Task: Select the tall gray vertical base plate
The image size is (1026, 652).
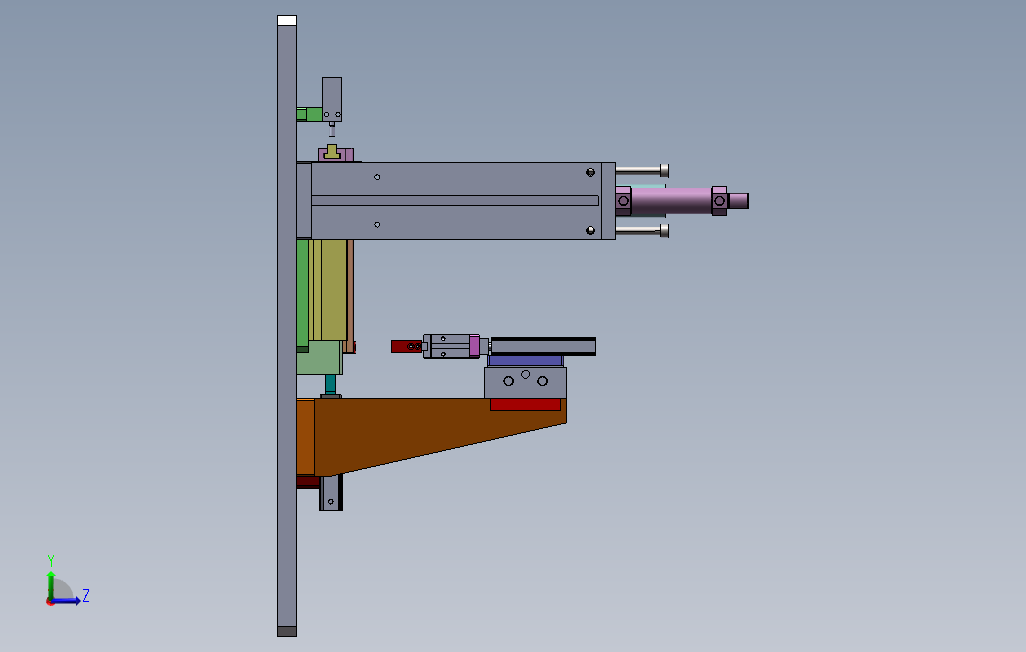Action: pyautogui.click(x=287, y=327)
